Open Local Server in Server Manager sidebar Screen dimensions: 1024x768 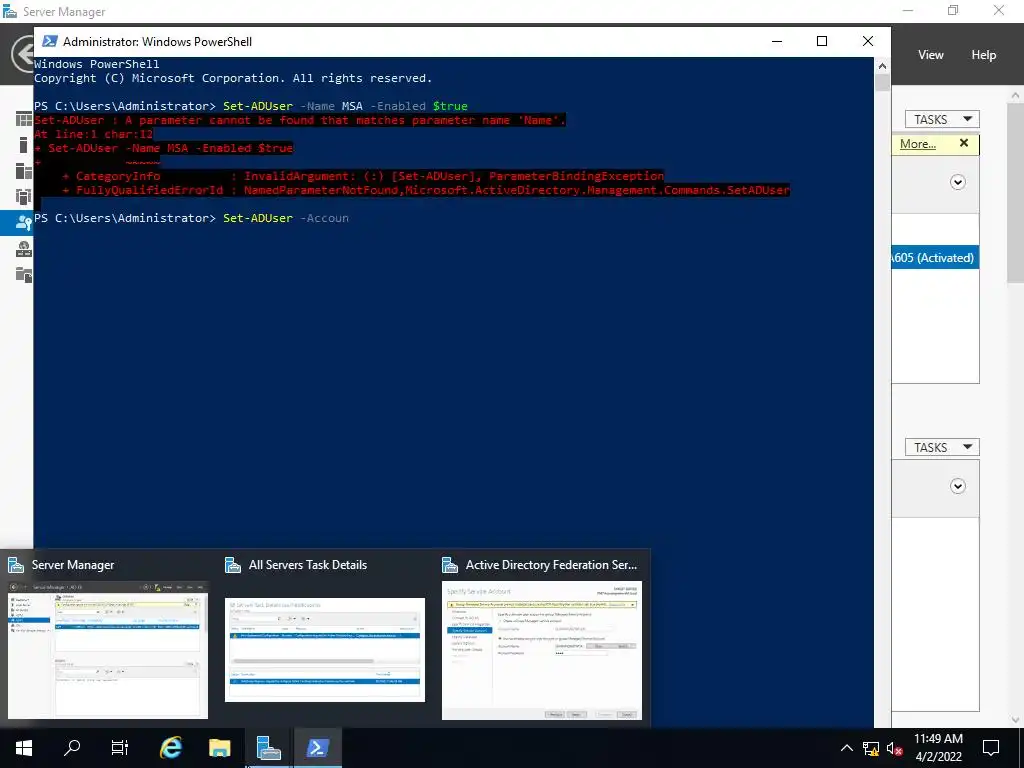tap(24, 145)
